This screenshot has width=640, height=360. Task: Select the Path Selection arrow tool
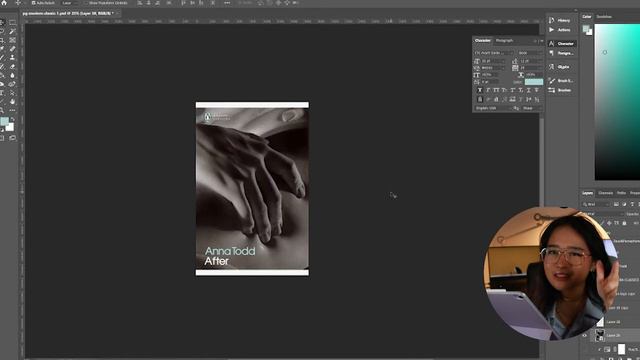(x=12, y=93)
